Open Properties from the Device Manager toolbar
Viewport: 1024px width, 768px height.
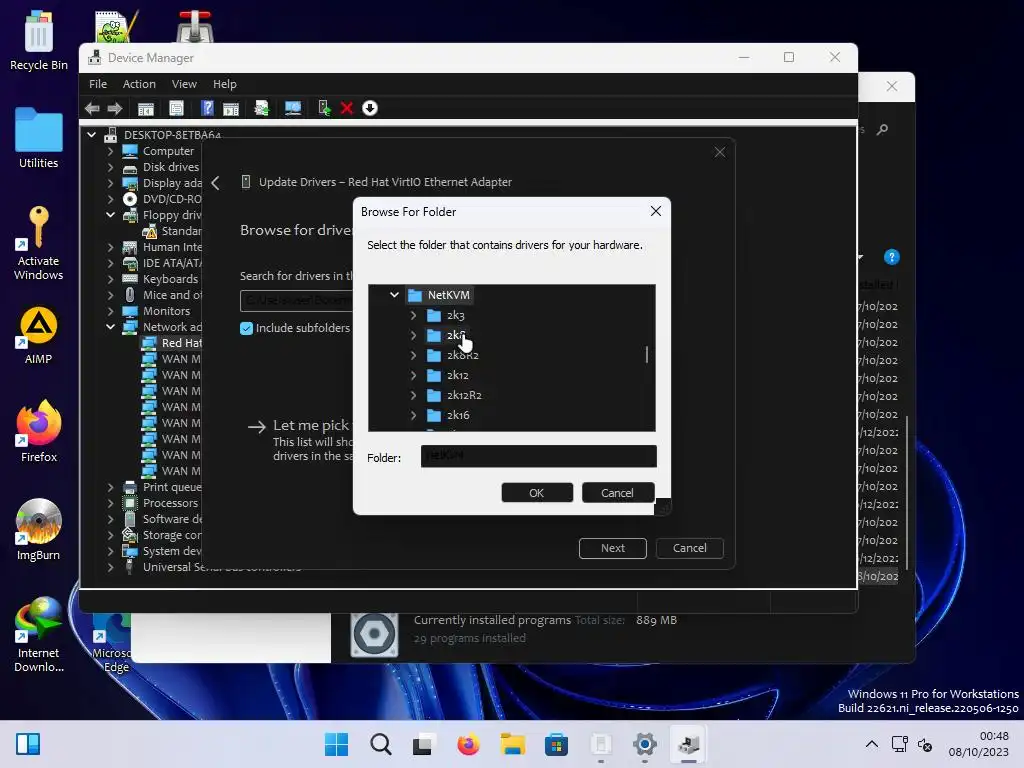pos(176,108)
